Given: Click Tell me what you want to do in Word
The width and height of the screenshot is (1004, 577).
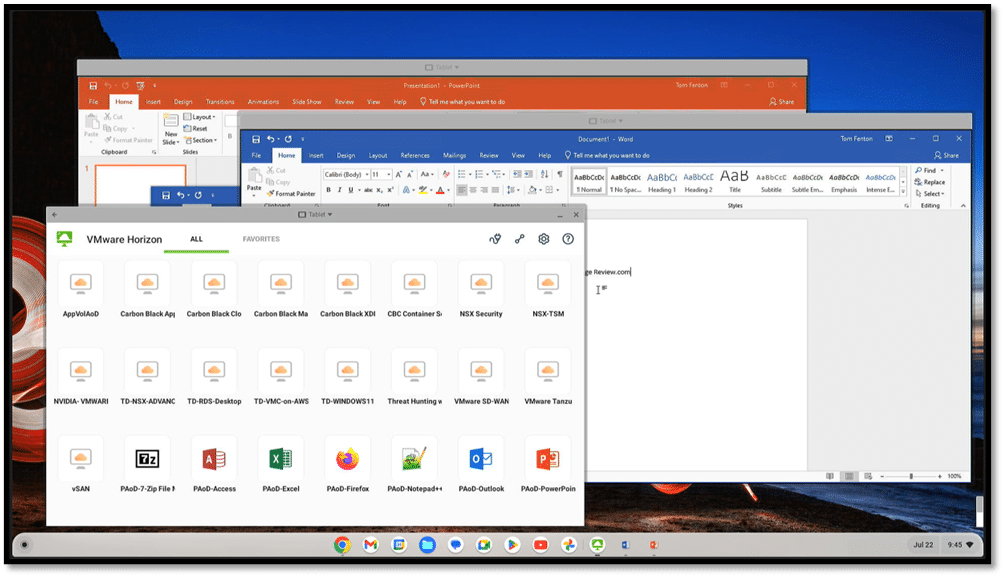Looking at the screenshot, I should point(607,156).
